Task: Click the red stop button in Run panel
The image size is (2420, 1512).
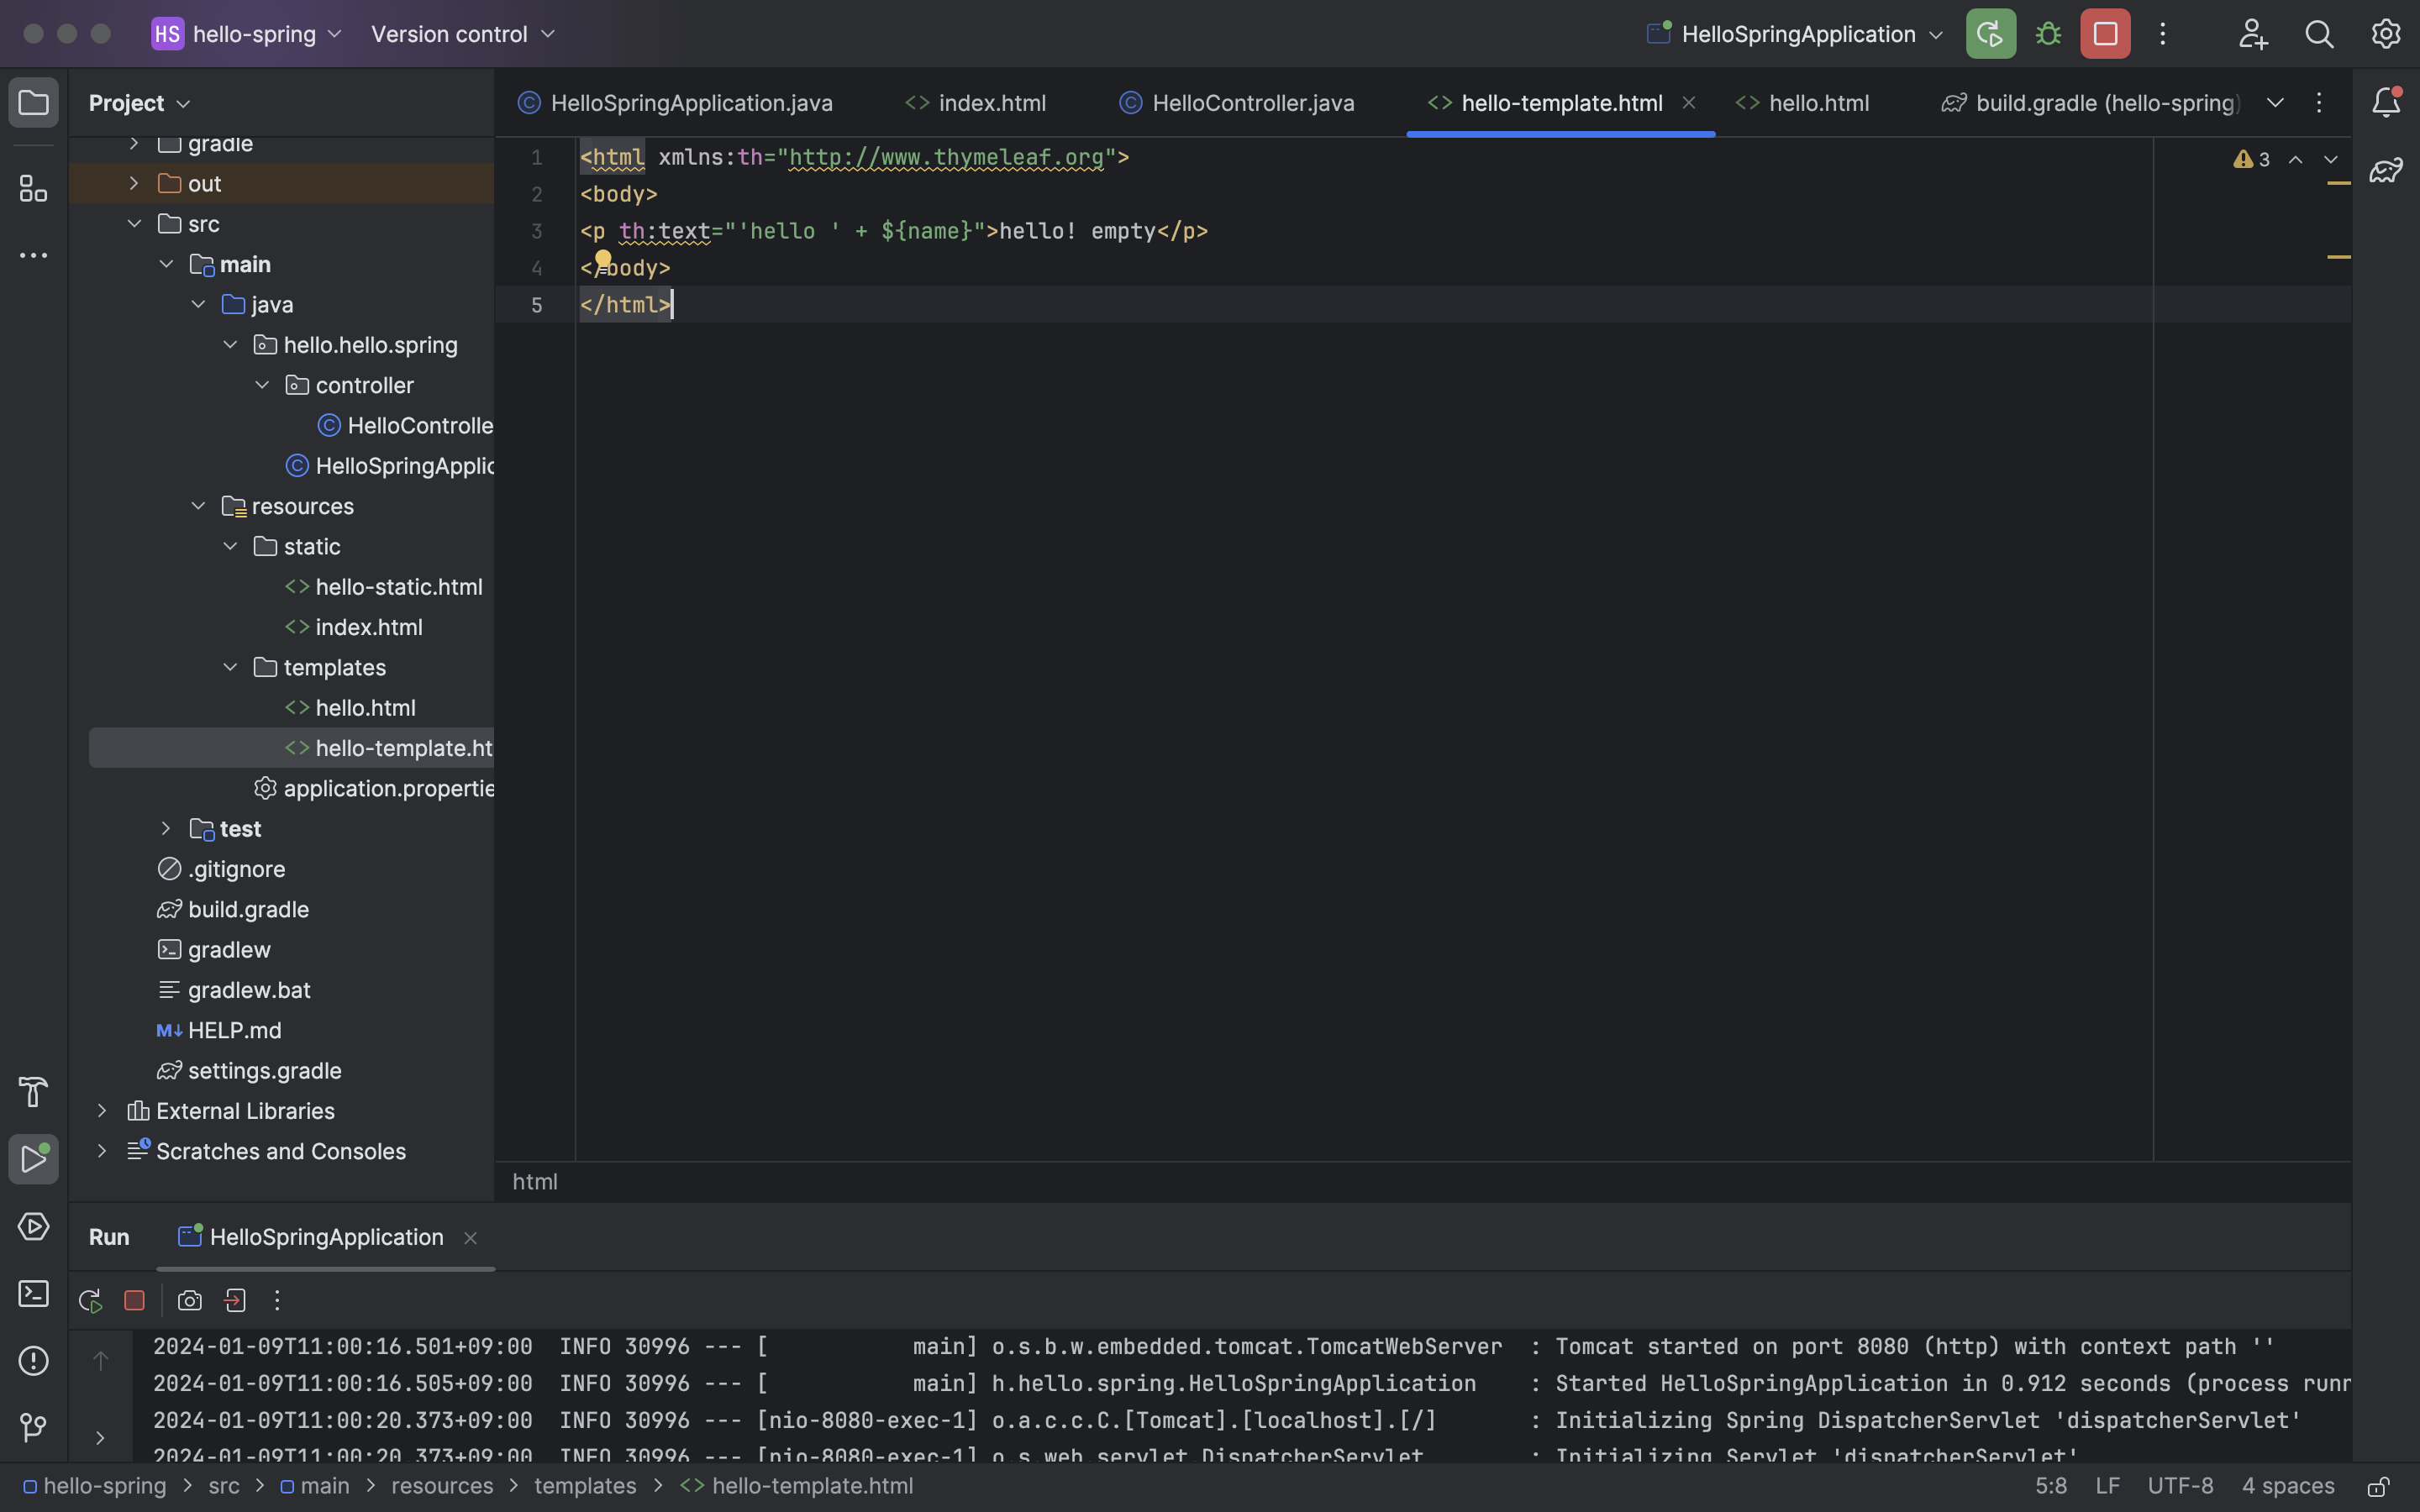Action: click(x=134, y=1300)
